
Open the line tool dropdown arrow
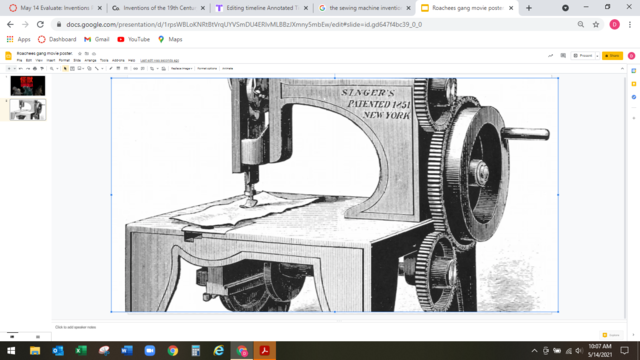pos(102,69)
